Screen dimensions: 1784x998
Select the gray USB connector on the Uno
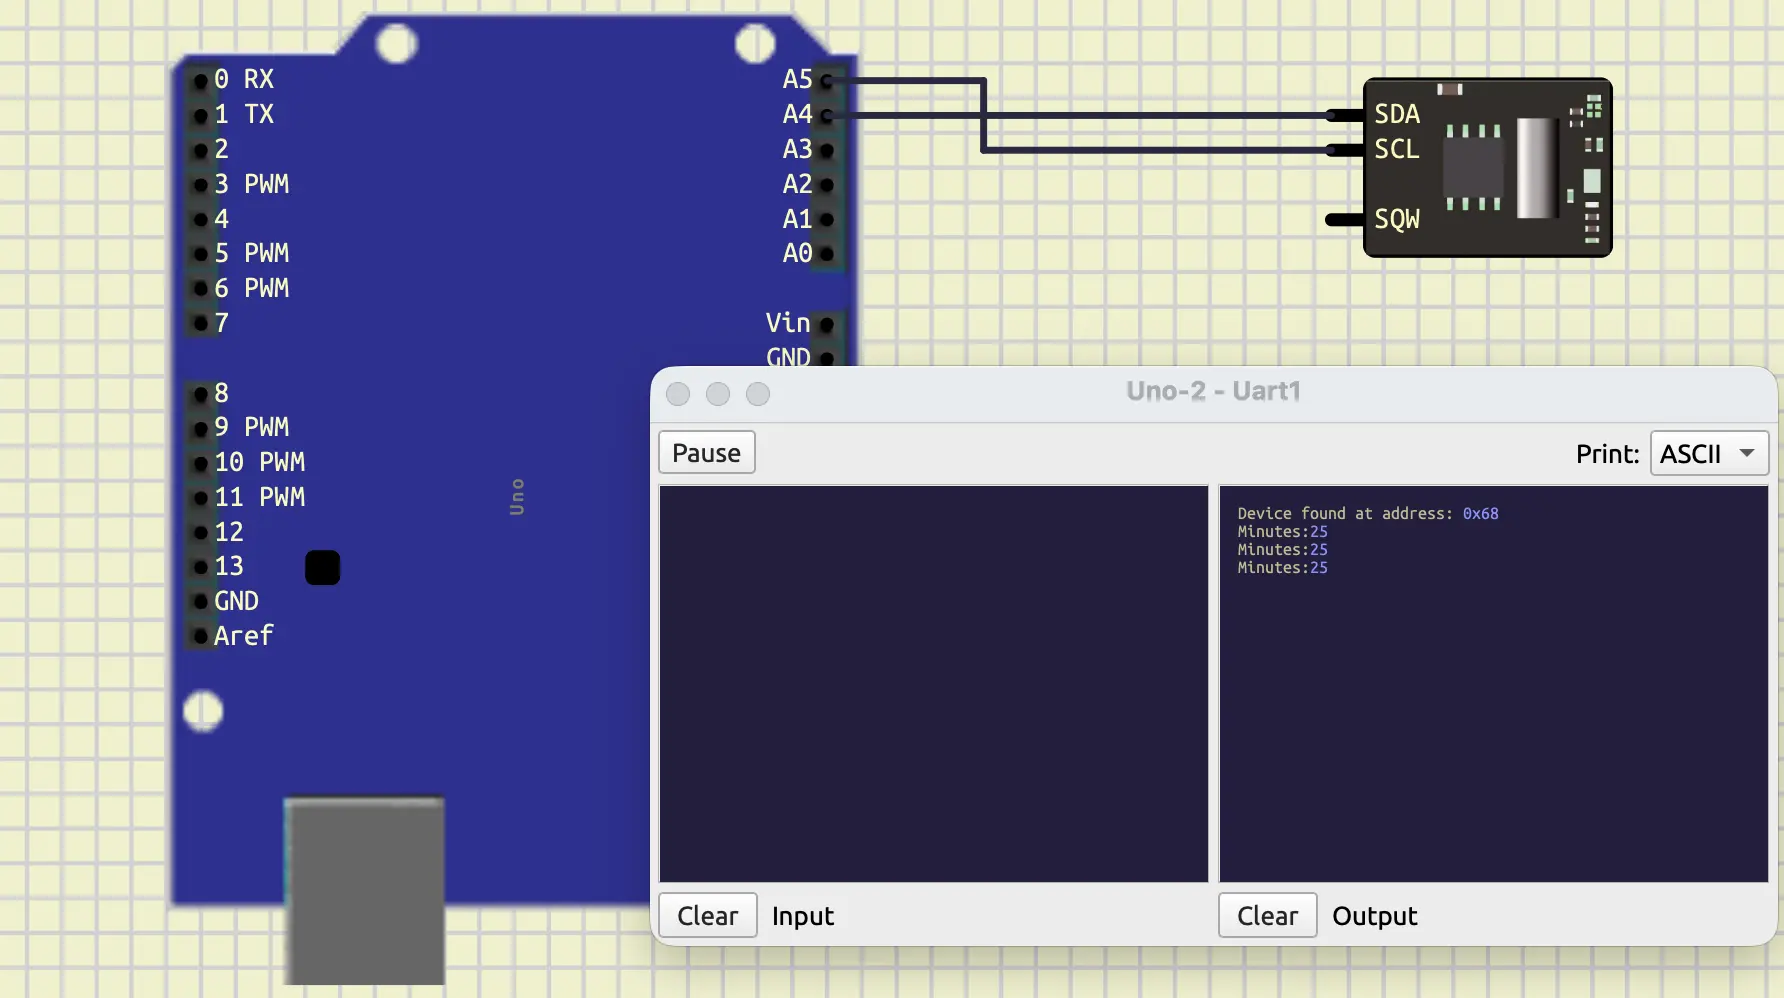coord(364,891)
